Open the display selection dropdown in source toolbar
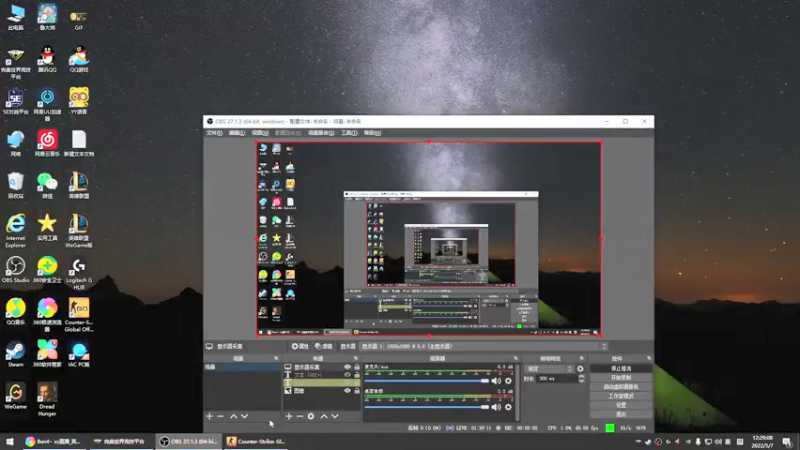This screenshot has height=450, width=800. tap(484, 346)
